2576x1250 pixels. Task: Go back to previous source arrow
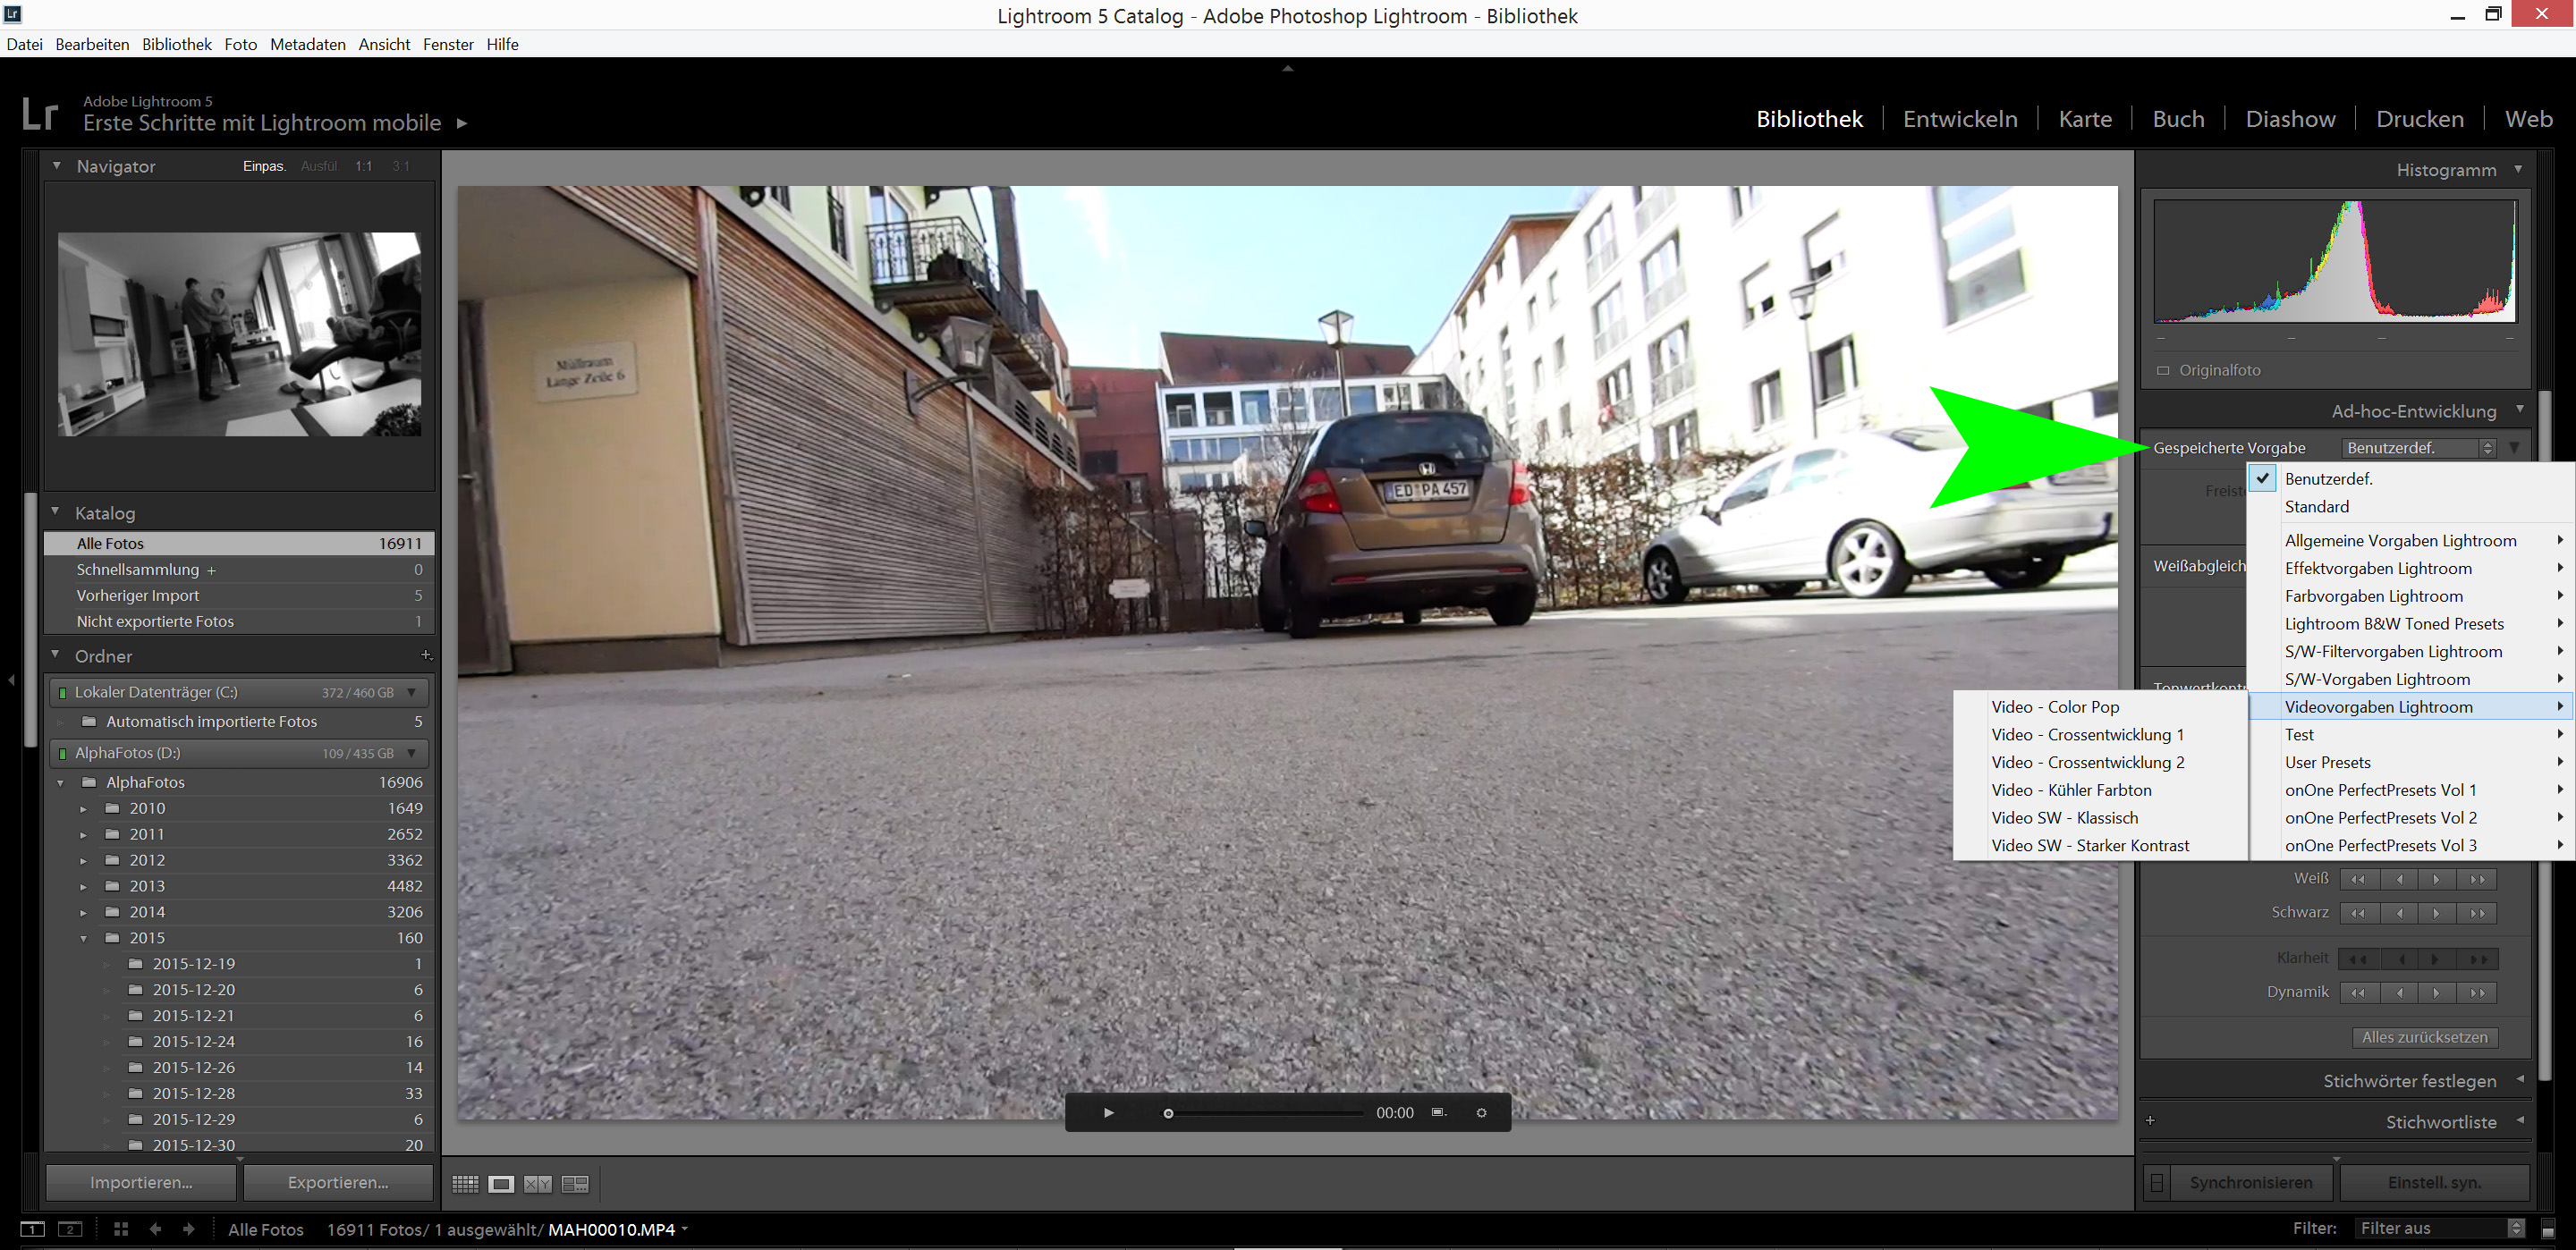(155, 1229)
